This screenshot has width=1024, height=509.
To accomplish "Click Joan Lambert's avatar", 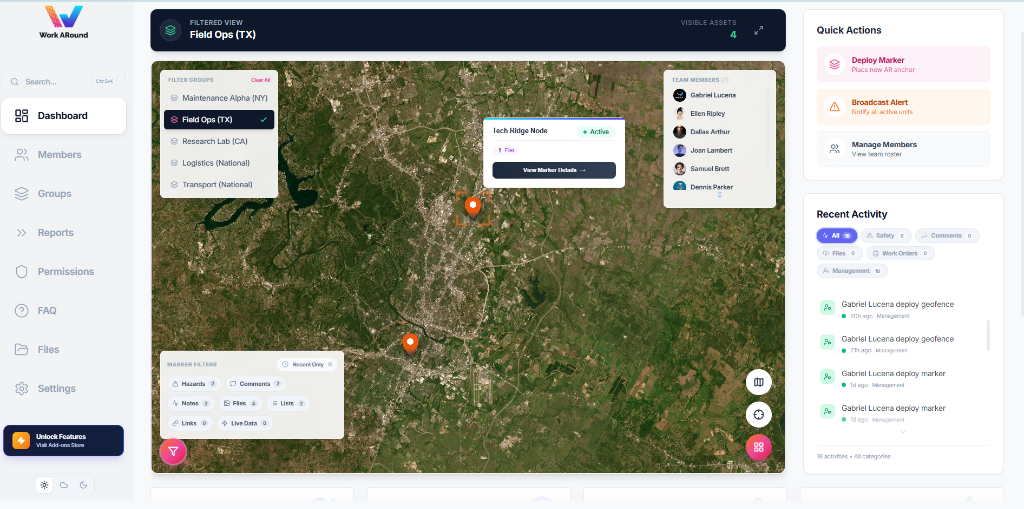I will (x=679, y=150).
